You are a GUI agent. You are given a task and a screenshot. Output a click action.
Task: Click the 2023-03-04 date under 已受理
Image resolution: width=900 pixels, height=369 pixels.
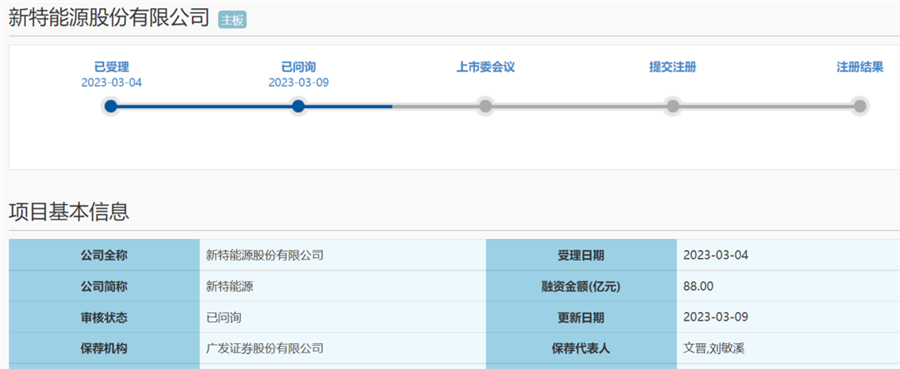111,83
